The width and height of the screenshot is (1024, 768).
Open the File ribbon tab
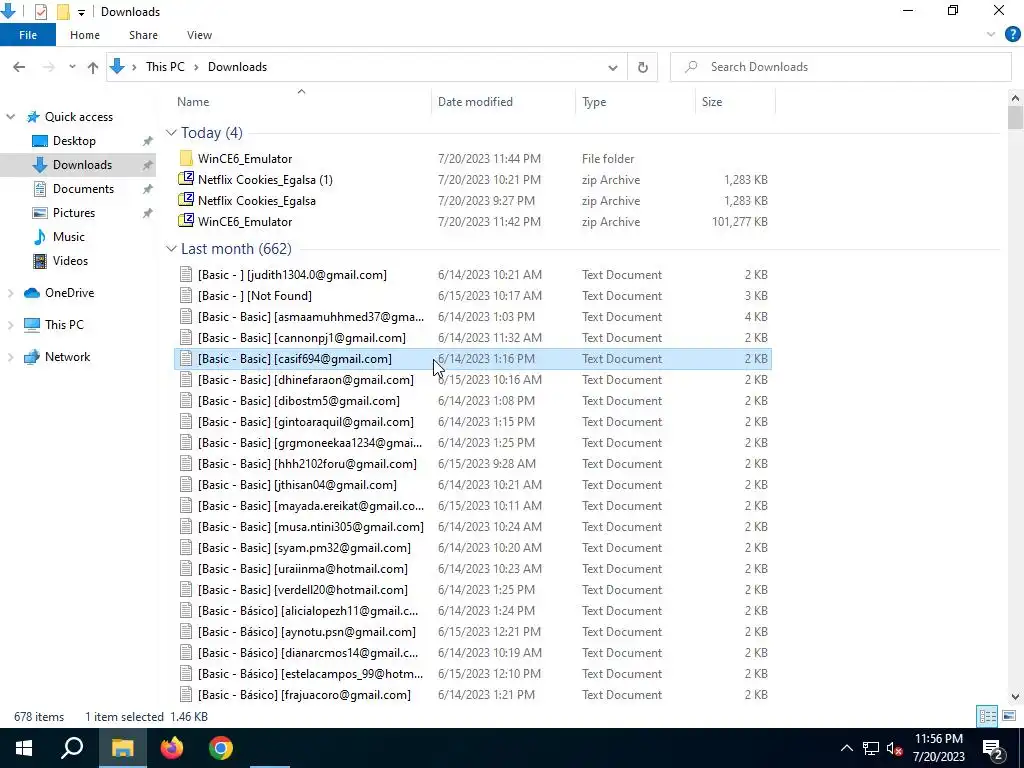pos(27,35)
